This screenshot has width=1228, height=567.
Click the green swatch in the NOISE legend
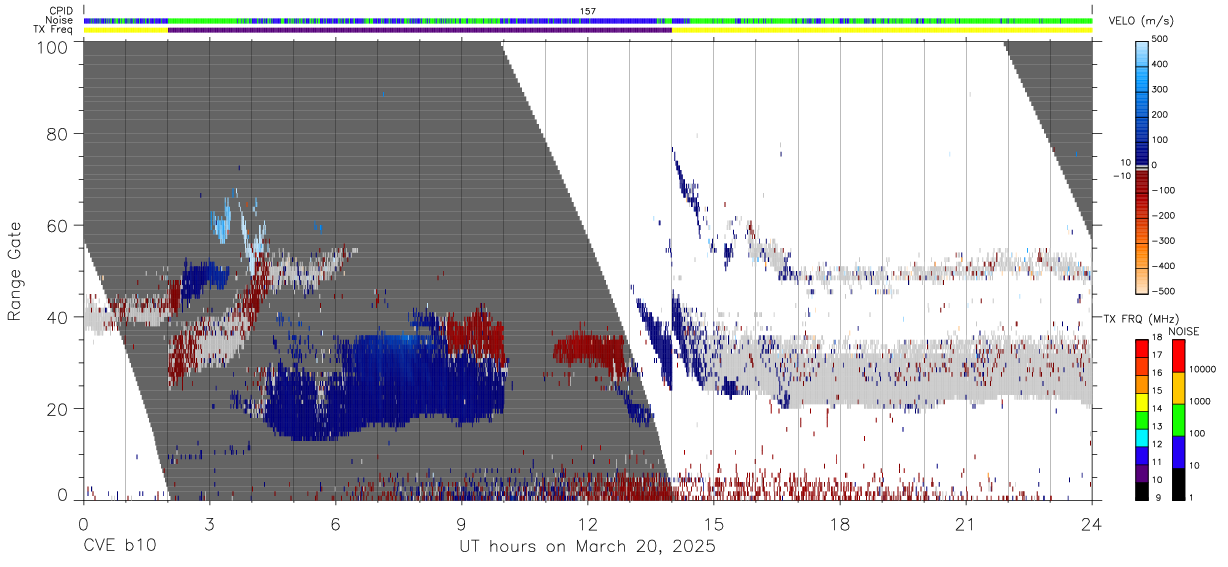pos(1177,420)
